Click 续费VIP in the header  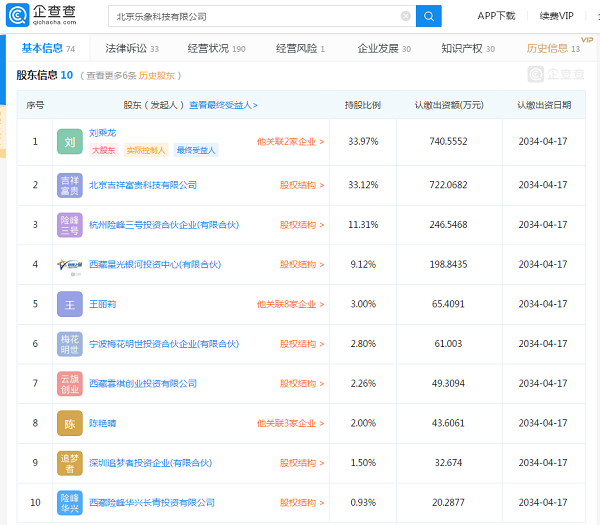tap(556, 16)
